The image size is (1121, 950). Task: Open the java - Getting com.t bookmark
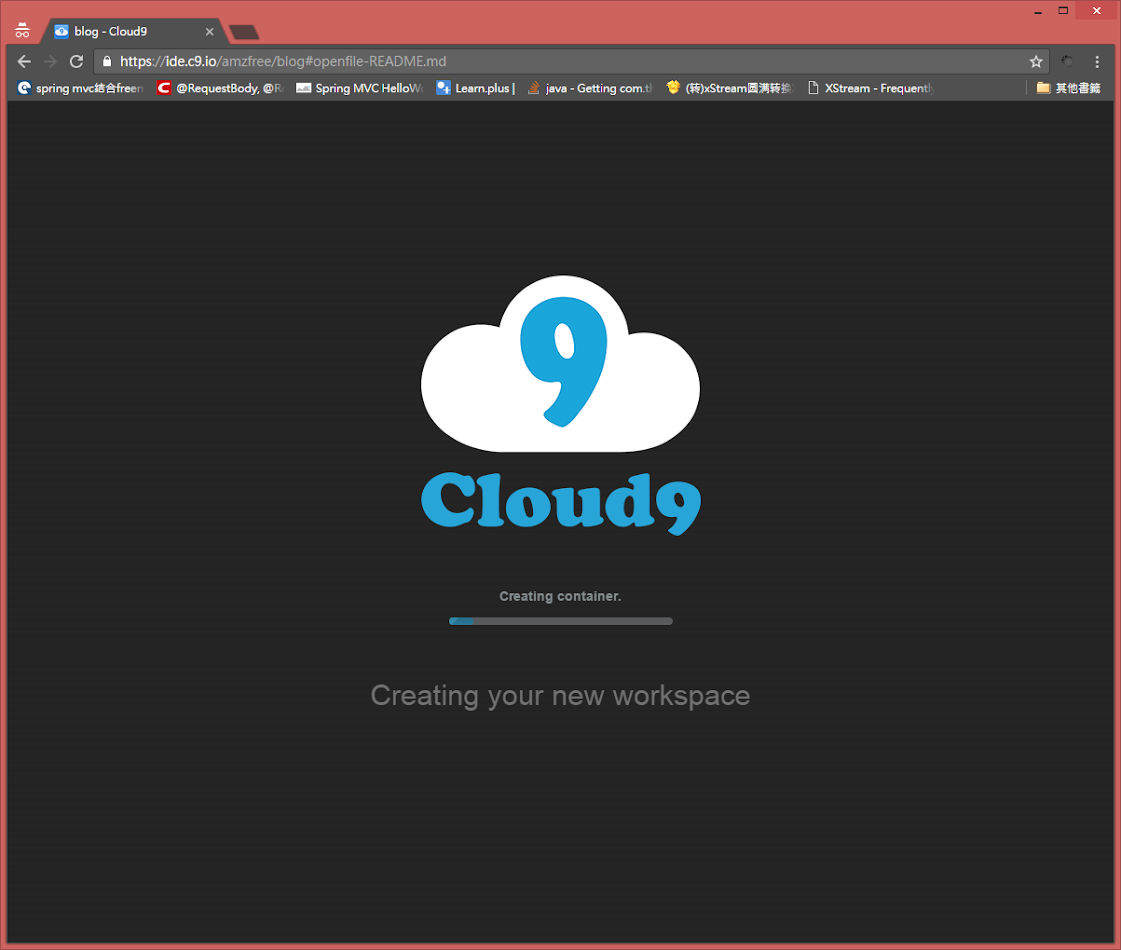pyautogui.click(x=591, y=88)
